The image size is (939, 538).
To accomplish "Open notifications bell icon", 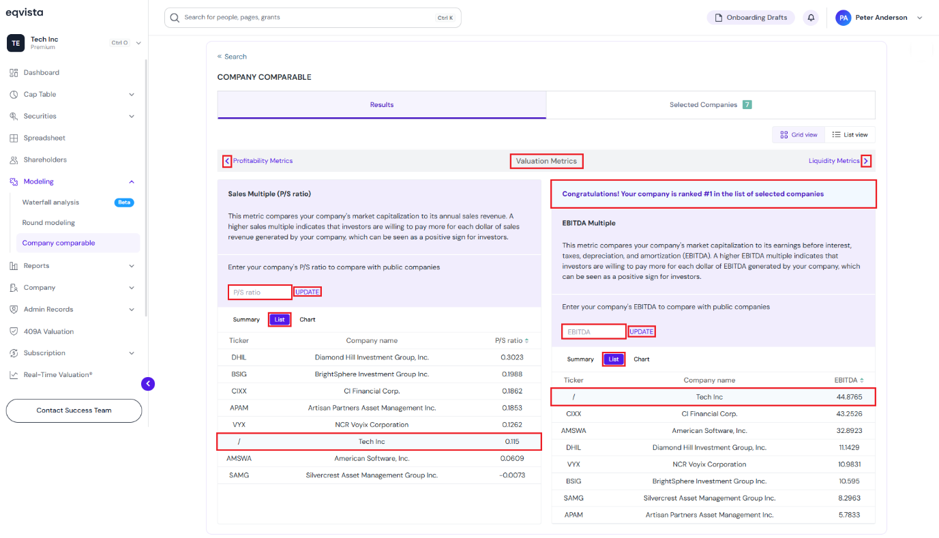I will pos(811,17).
